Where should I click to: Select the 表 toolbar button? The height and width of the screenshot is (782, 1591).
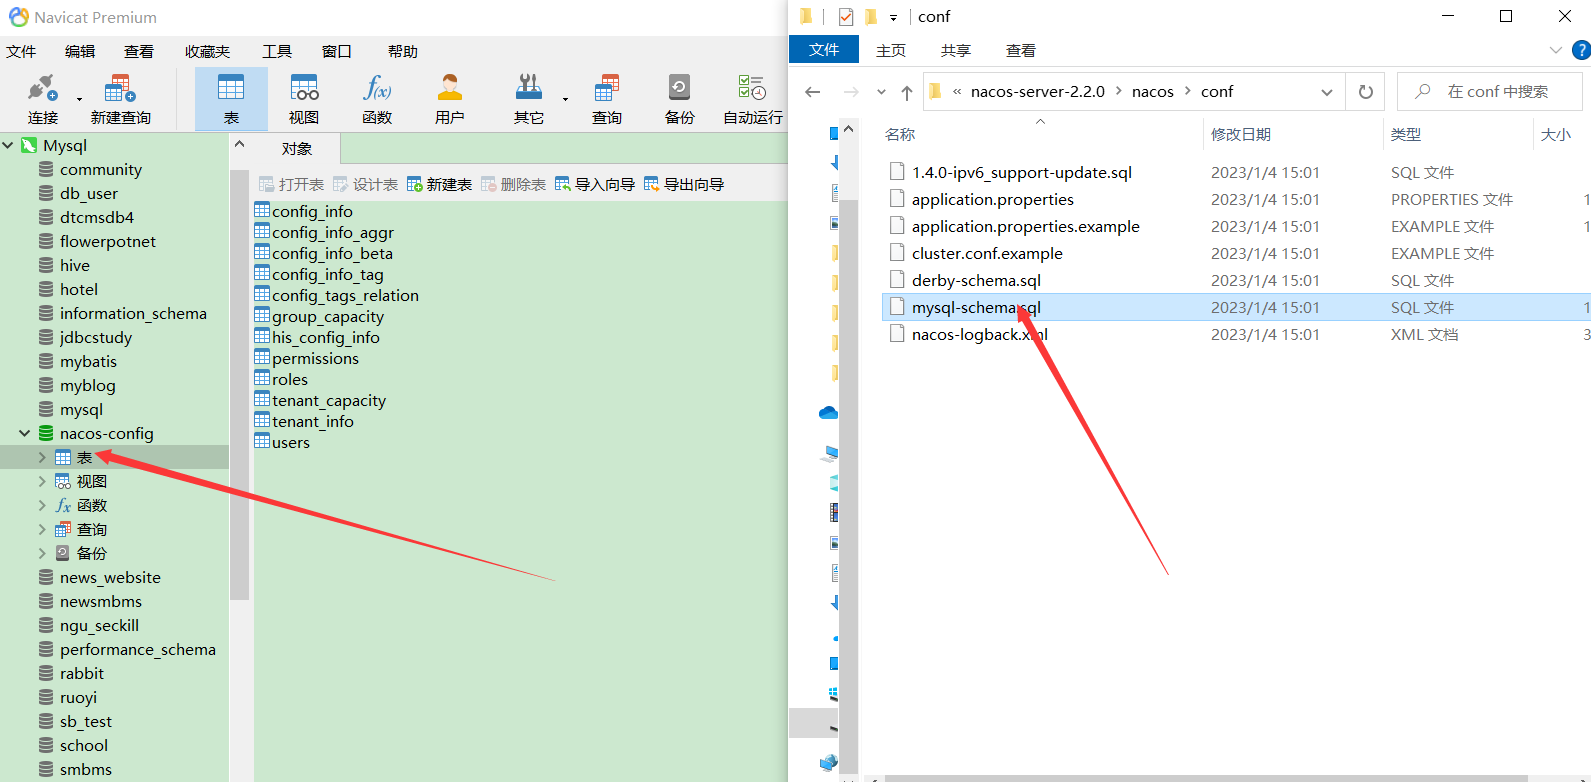coord(231,100)
